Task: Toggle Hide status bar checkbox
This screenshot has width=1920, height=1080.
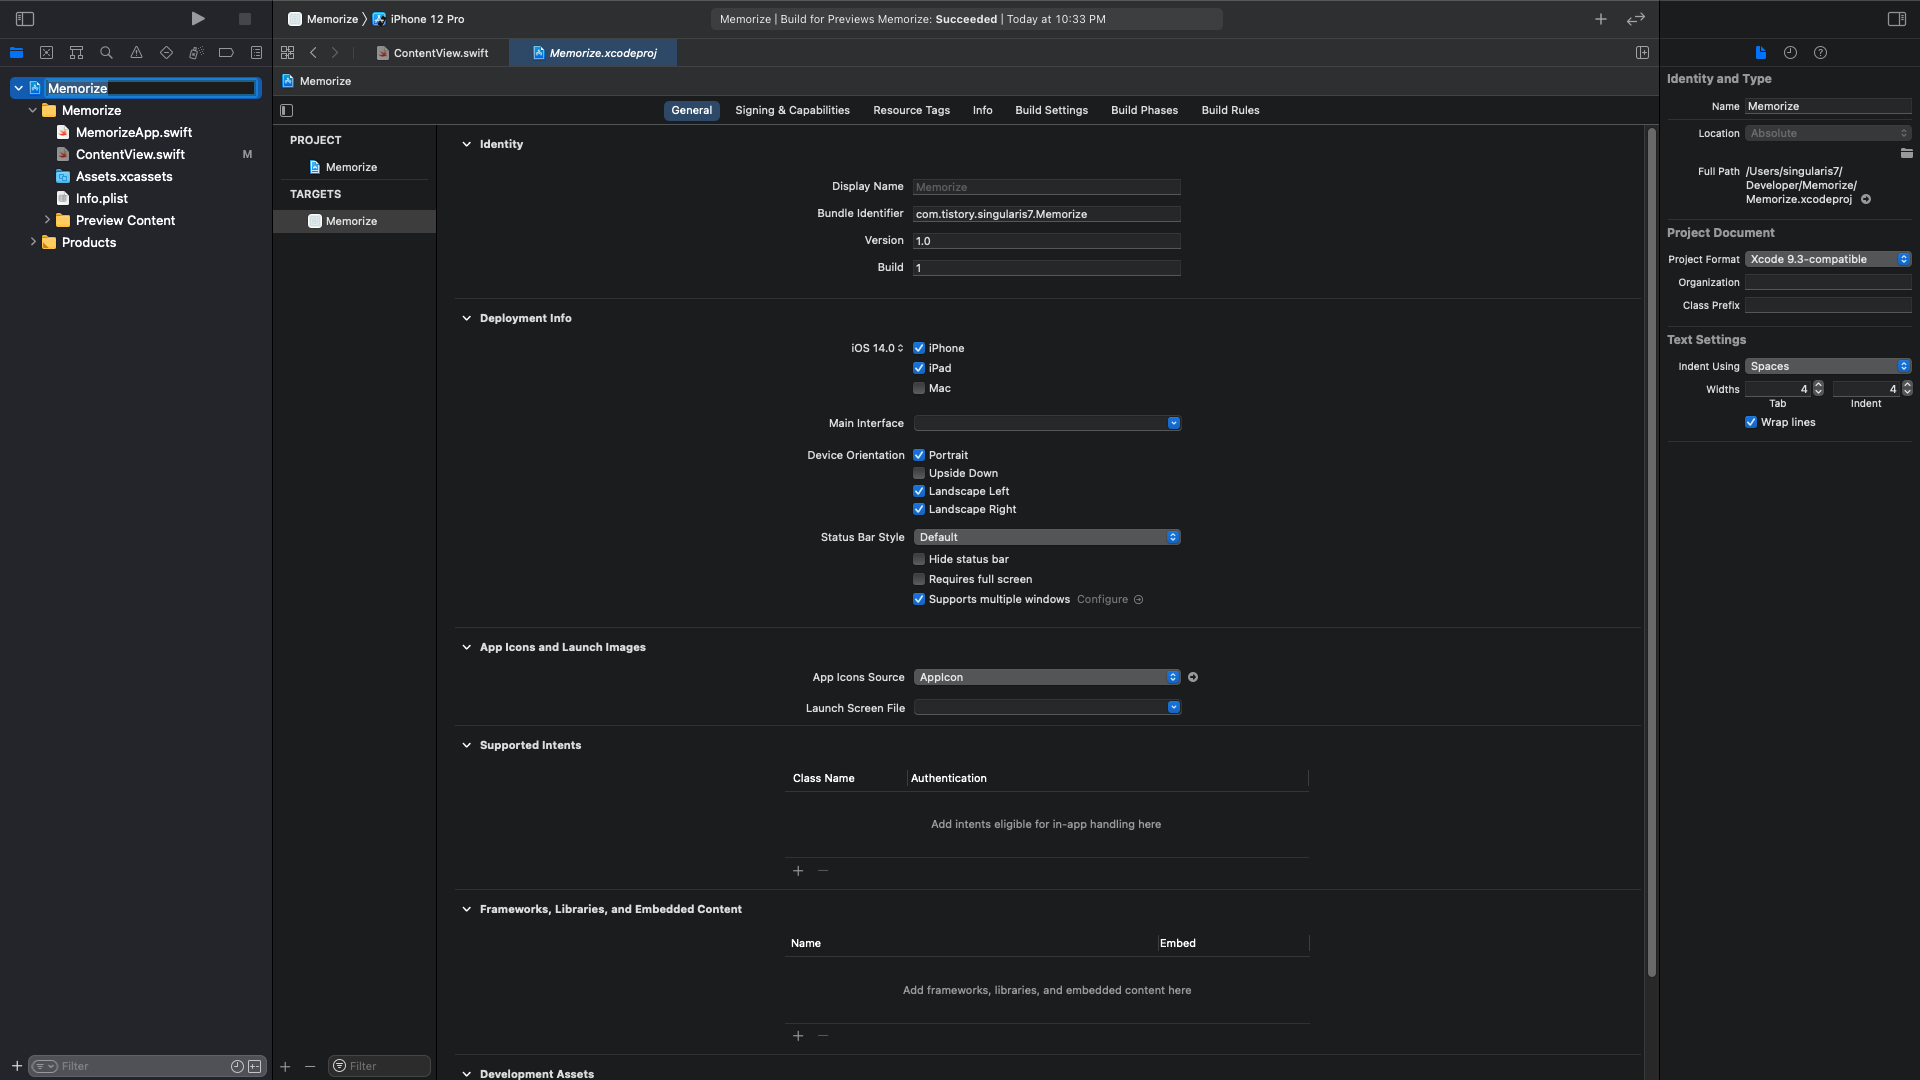Action: (x=919, y=560)
